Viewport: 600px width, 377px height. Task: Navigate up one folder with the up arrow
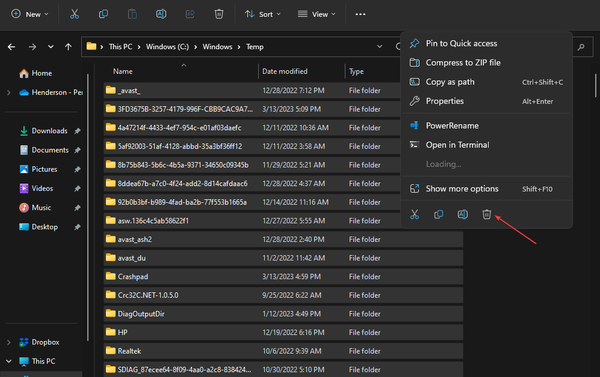point(68,47)
